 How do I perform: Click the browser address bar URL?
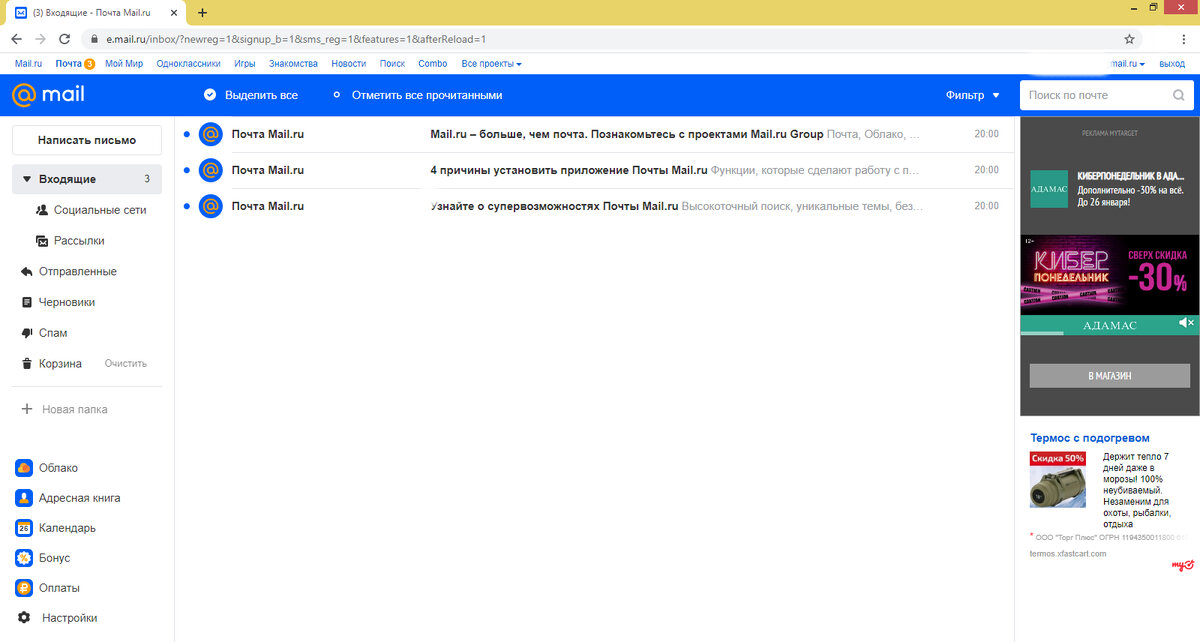tap(296, 39)
